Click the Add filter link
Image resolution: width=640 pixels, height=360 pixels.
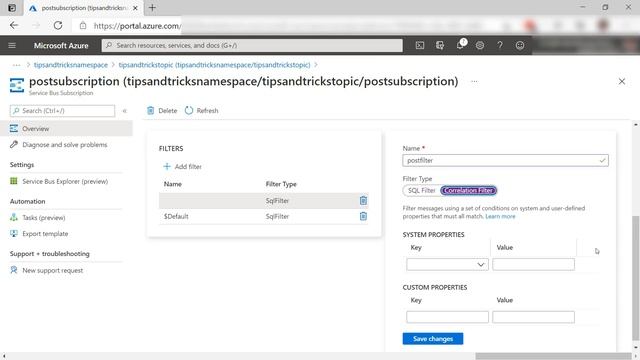tap(188, 167)
